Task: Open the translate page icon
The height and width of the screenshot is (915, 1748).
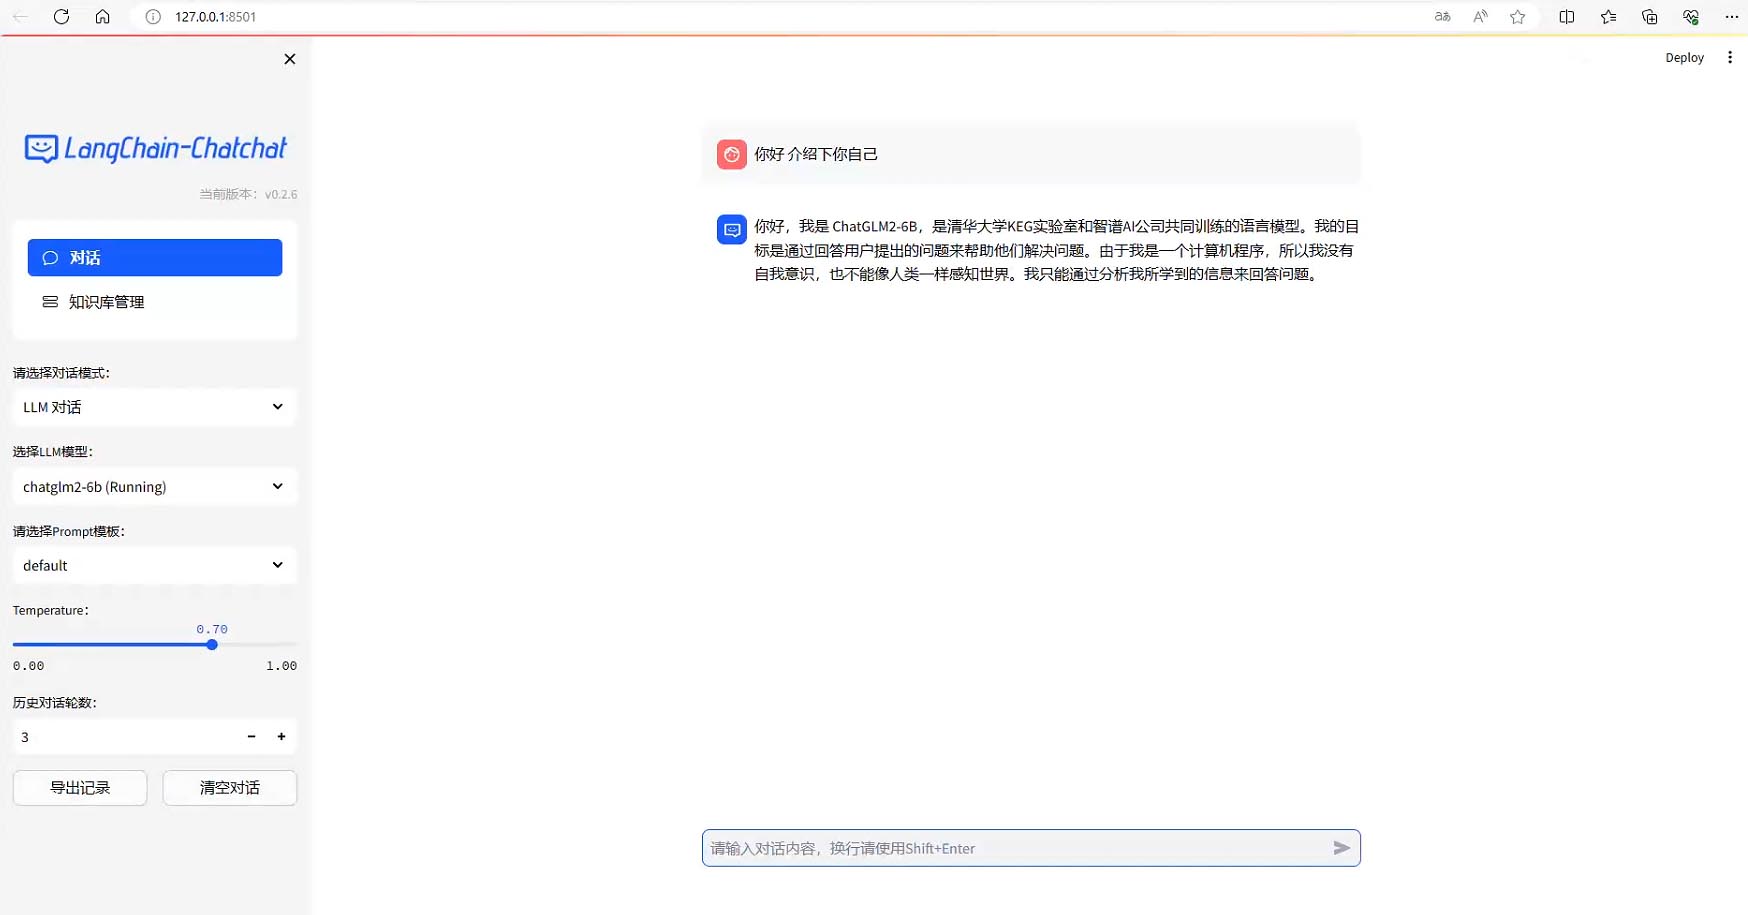Action: 1442,17
